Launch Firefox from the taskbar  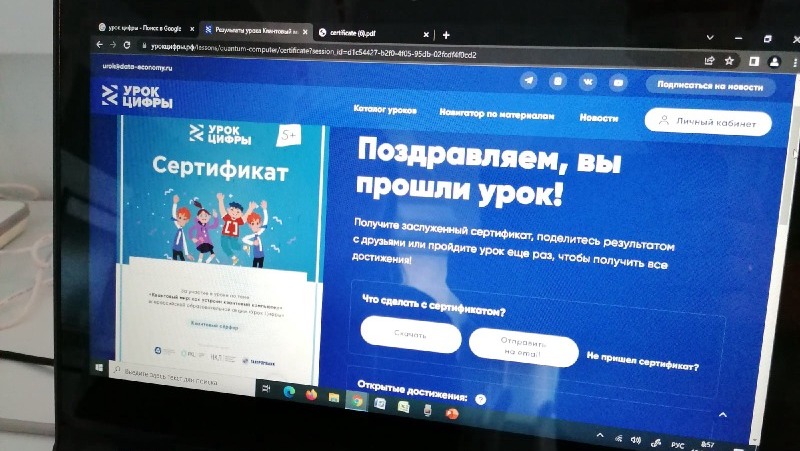(x=311, y=394)
